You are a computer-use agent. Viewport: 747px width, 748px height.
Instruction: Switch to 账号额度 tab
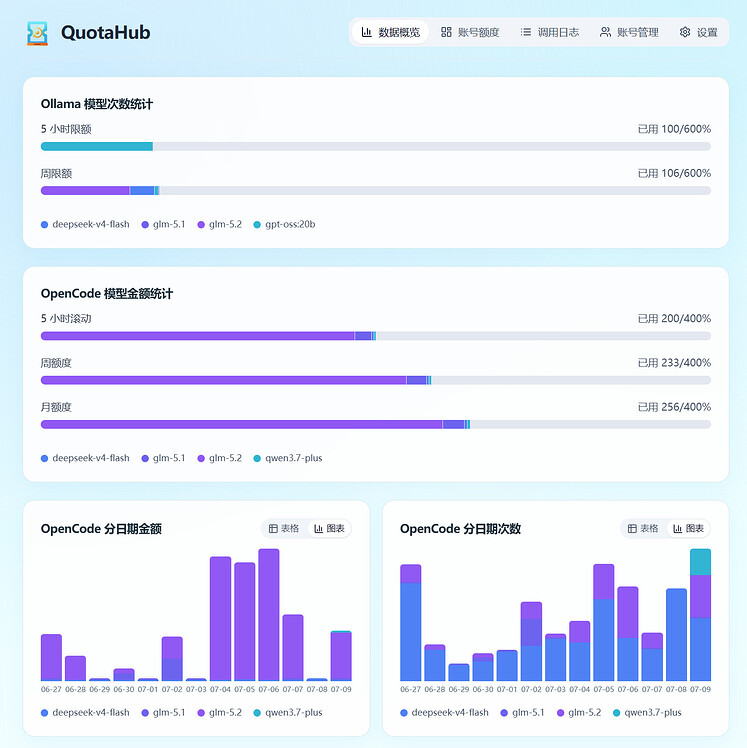pyautogui.click(x=470, y=32)
